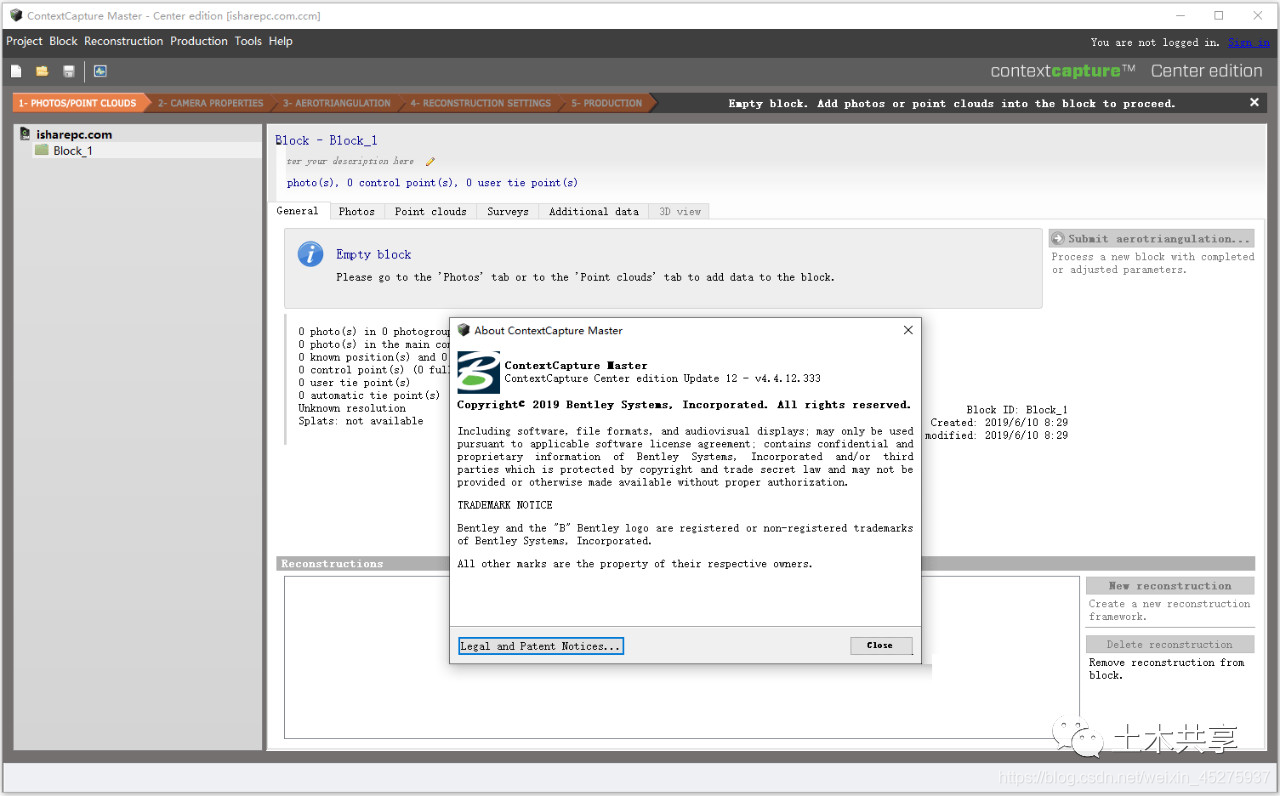This screenshot has width=1280, height=796.
Task: Click the Bentley logo in the About dialog
Action: 478,372
